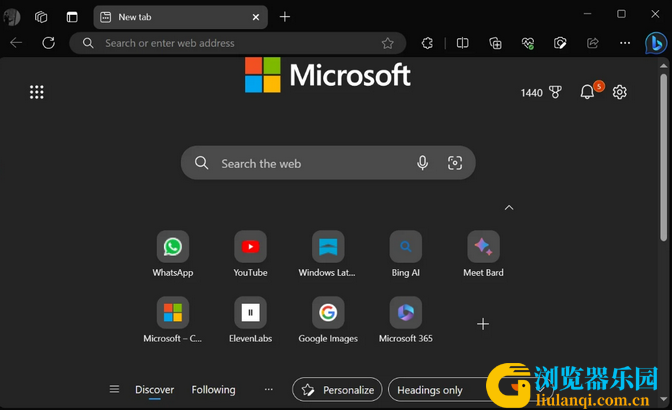Open the WhatsApp quick link
Viewport: 672px width, 410px height.
point(173,254)
